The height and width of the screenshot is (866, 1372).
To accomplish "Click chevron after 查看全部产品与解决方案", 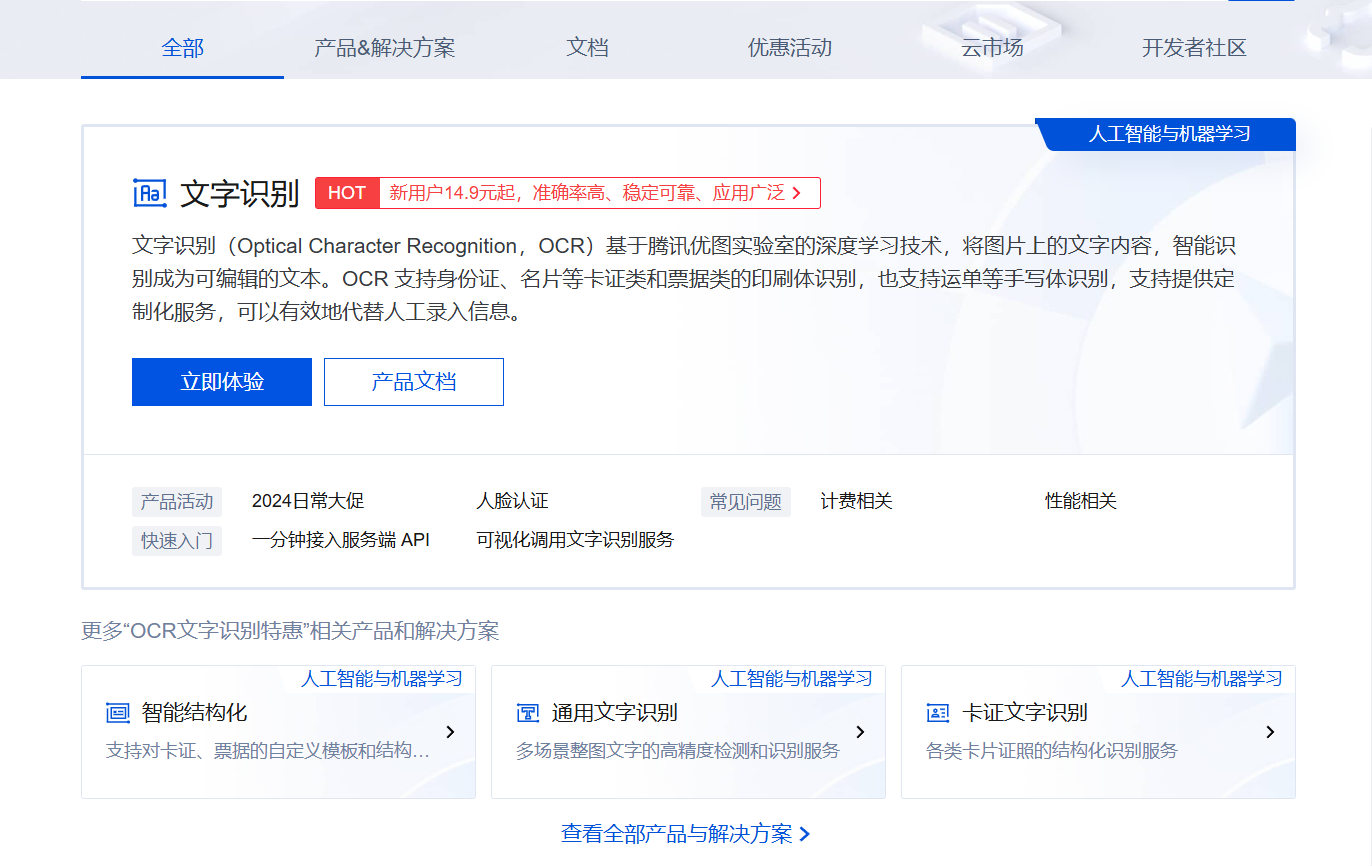I will tap(805, 834).
